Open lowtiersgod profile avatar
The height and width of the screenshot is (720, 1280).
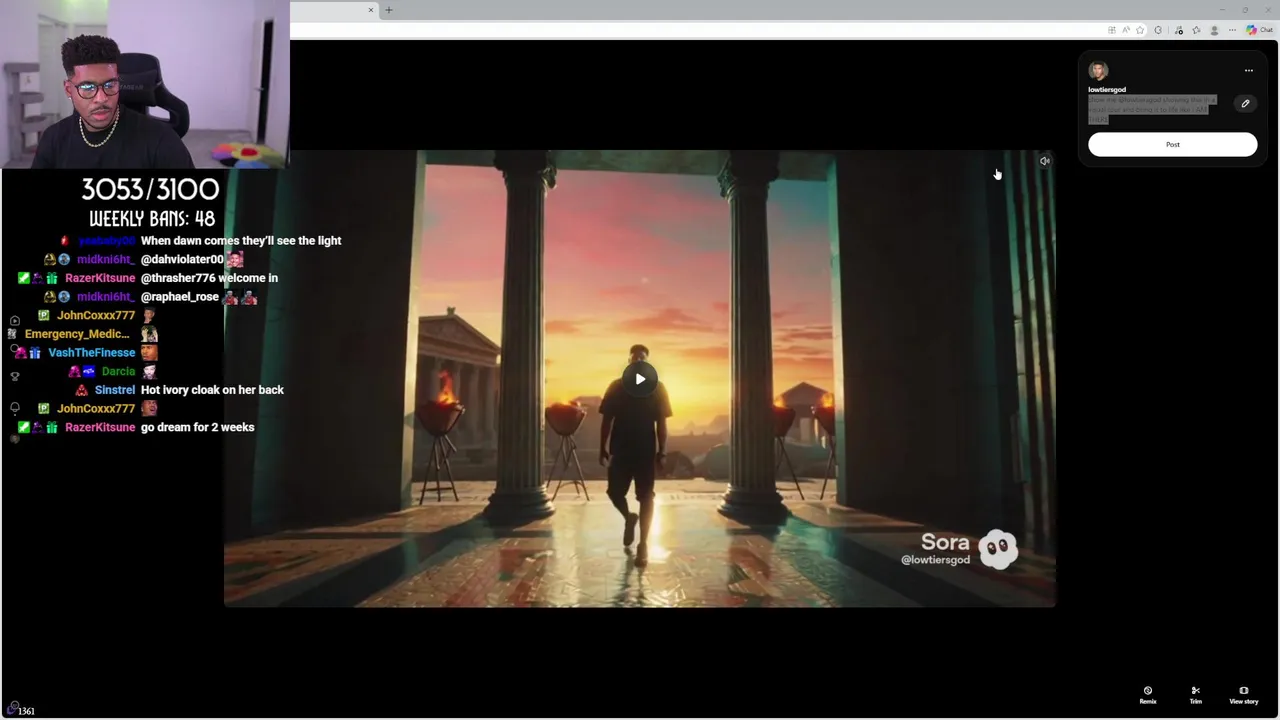(1098, 71)
